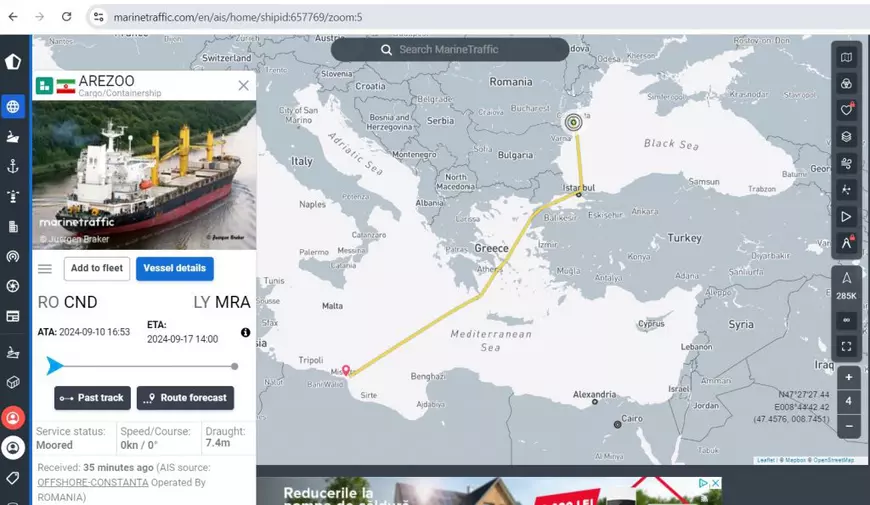The width and height of the screenshot is (870, 505).
Task: Click the green vessel type icon
Action: (44, 86)
